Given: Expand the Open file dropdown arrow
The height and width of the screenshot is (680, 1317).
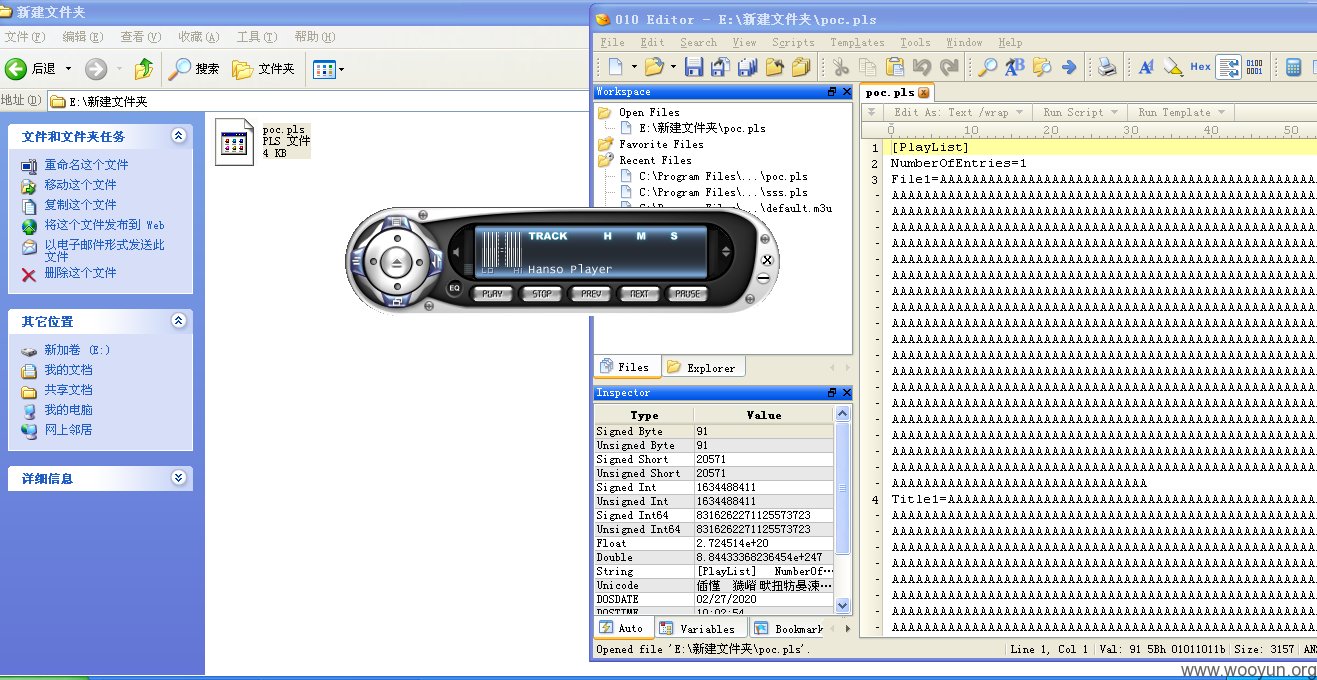Looking at the screenshot, I should 671,68.
